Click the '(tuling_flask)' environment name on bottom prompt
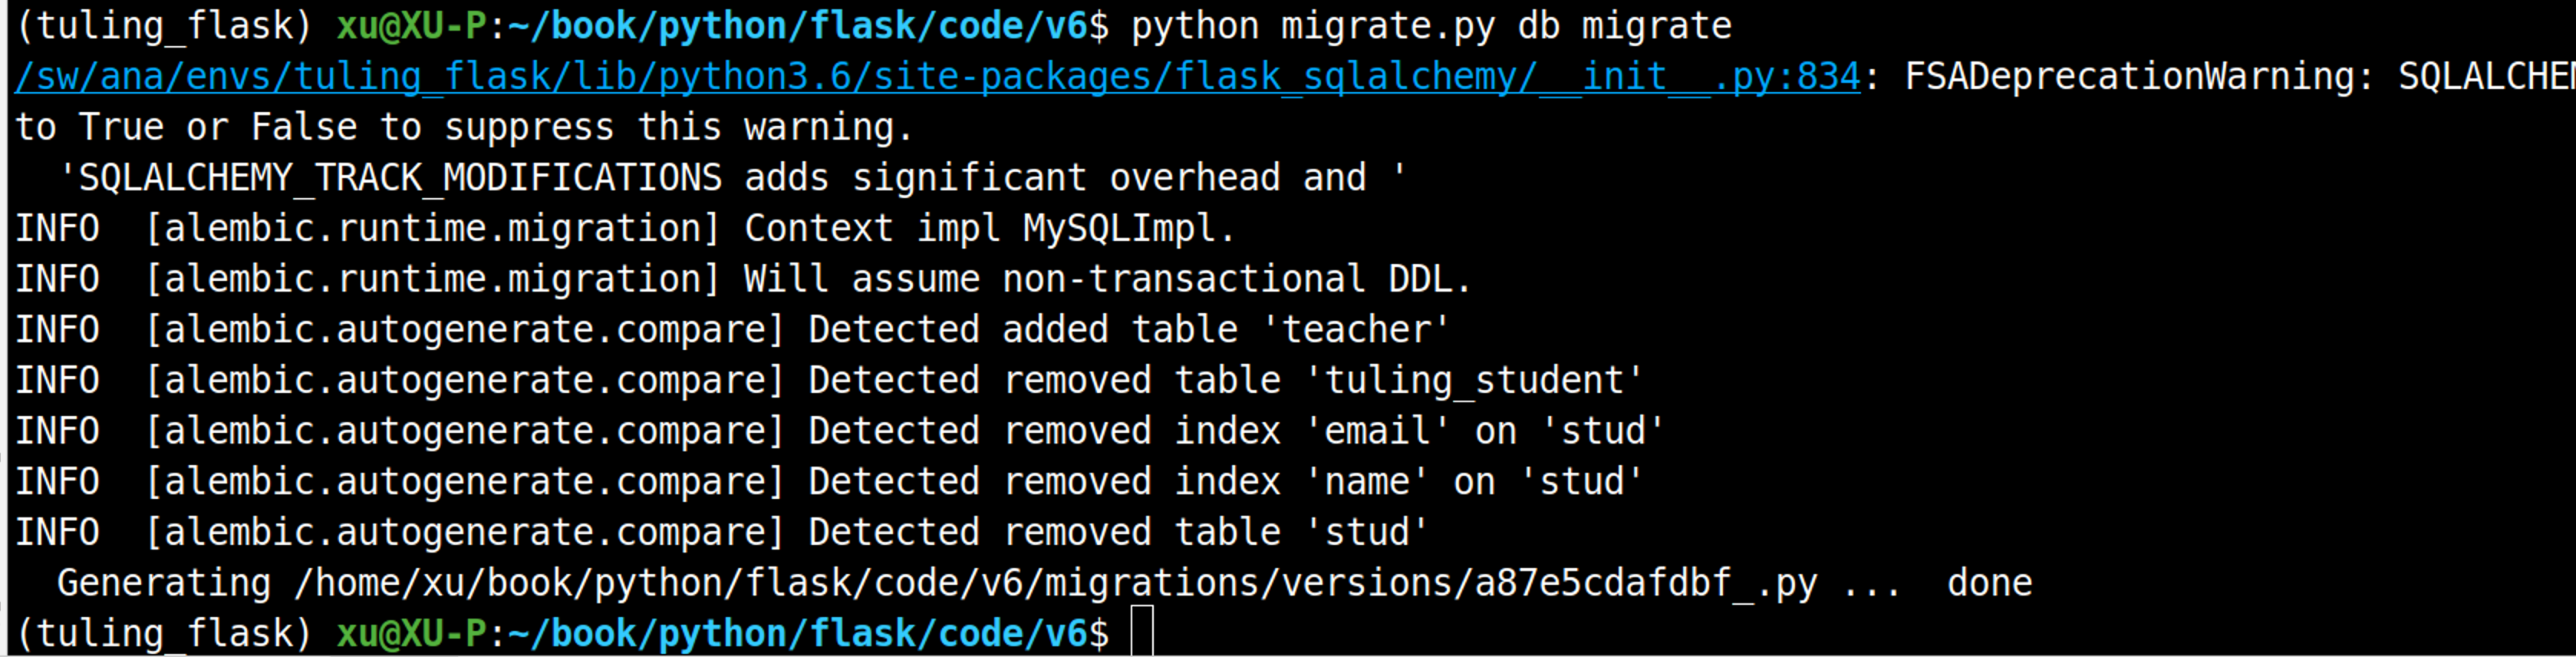The height and width of the screenshot is (657, 2576). 165,634
